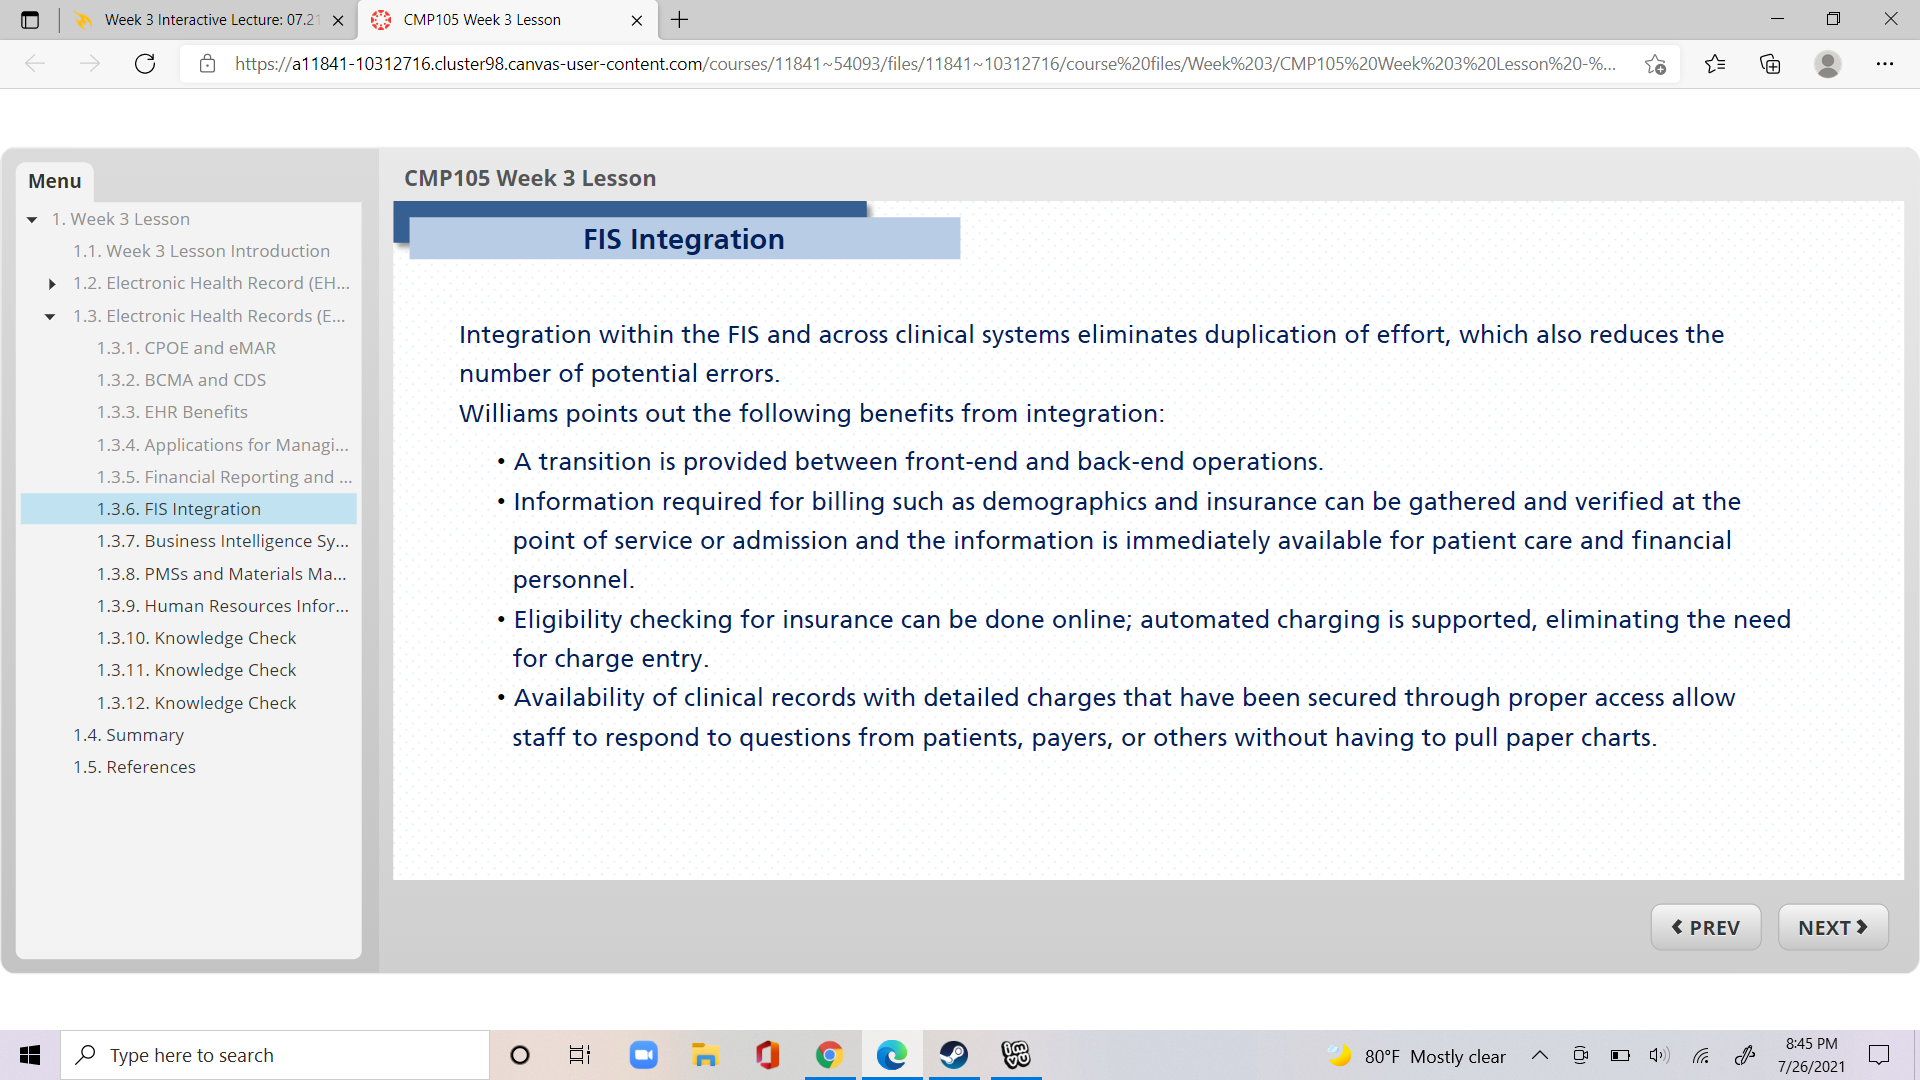1920x1080 pixels.
Task: Open browser profile avatar
Action: 1828,64
